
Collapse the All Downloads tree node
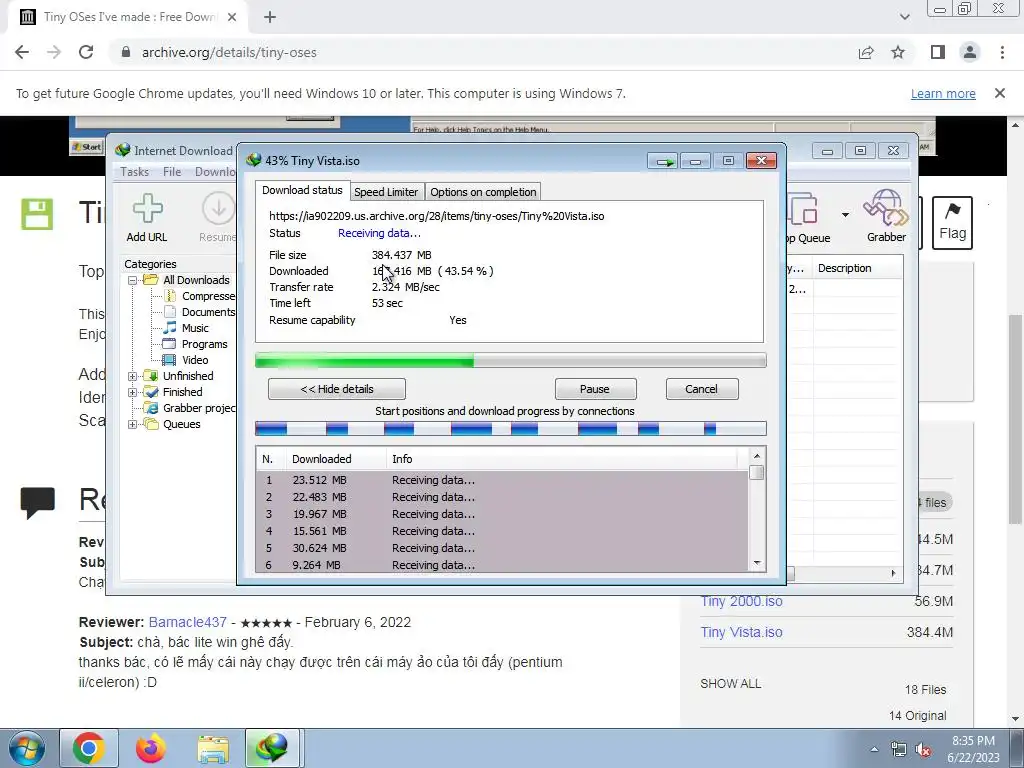[x=133, y=280]
